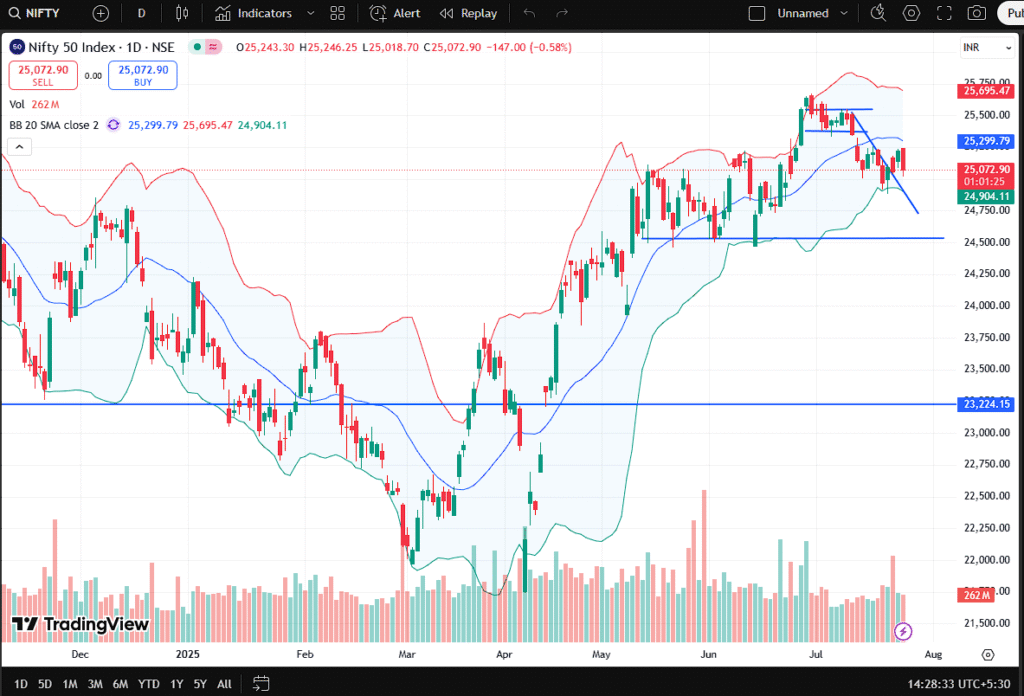Click the red 25,695.47 upper band price label
The width and height of the screenshot is (1024, 696).
[986, 91]
